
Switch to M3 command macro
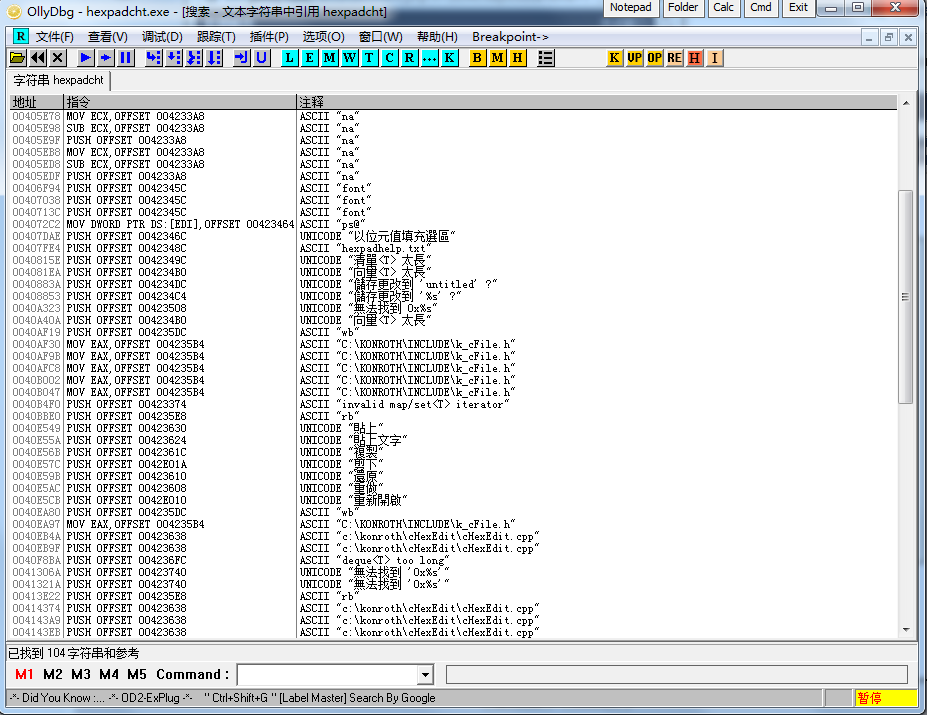point(81,674)
